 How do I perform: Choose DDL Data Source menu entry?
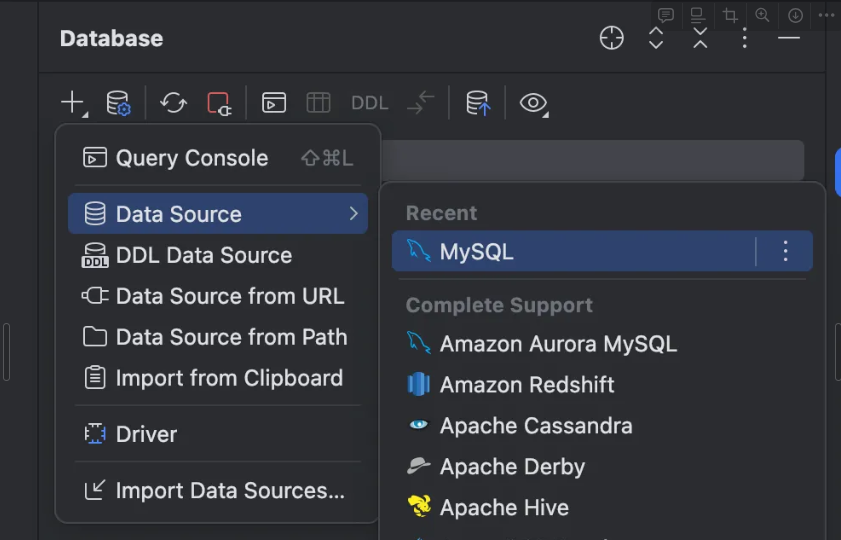(x=203, y=255)
